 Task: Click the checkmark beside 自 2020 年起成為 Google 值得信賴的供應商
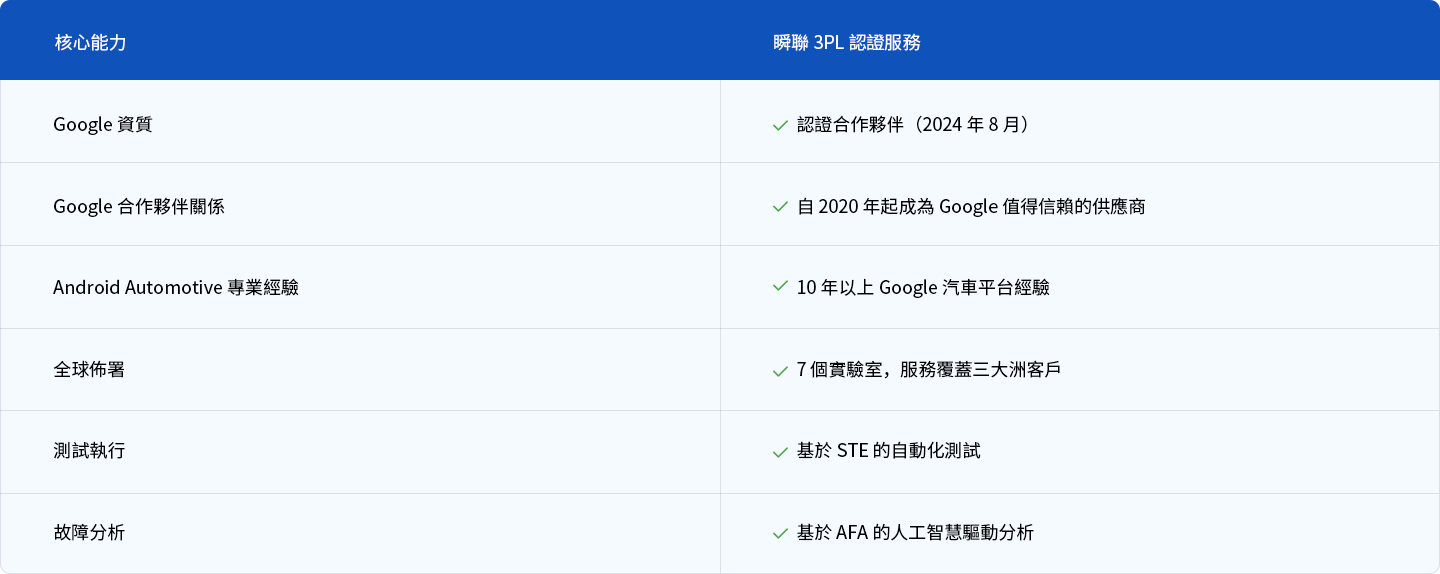point(780,207)
